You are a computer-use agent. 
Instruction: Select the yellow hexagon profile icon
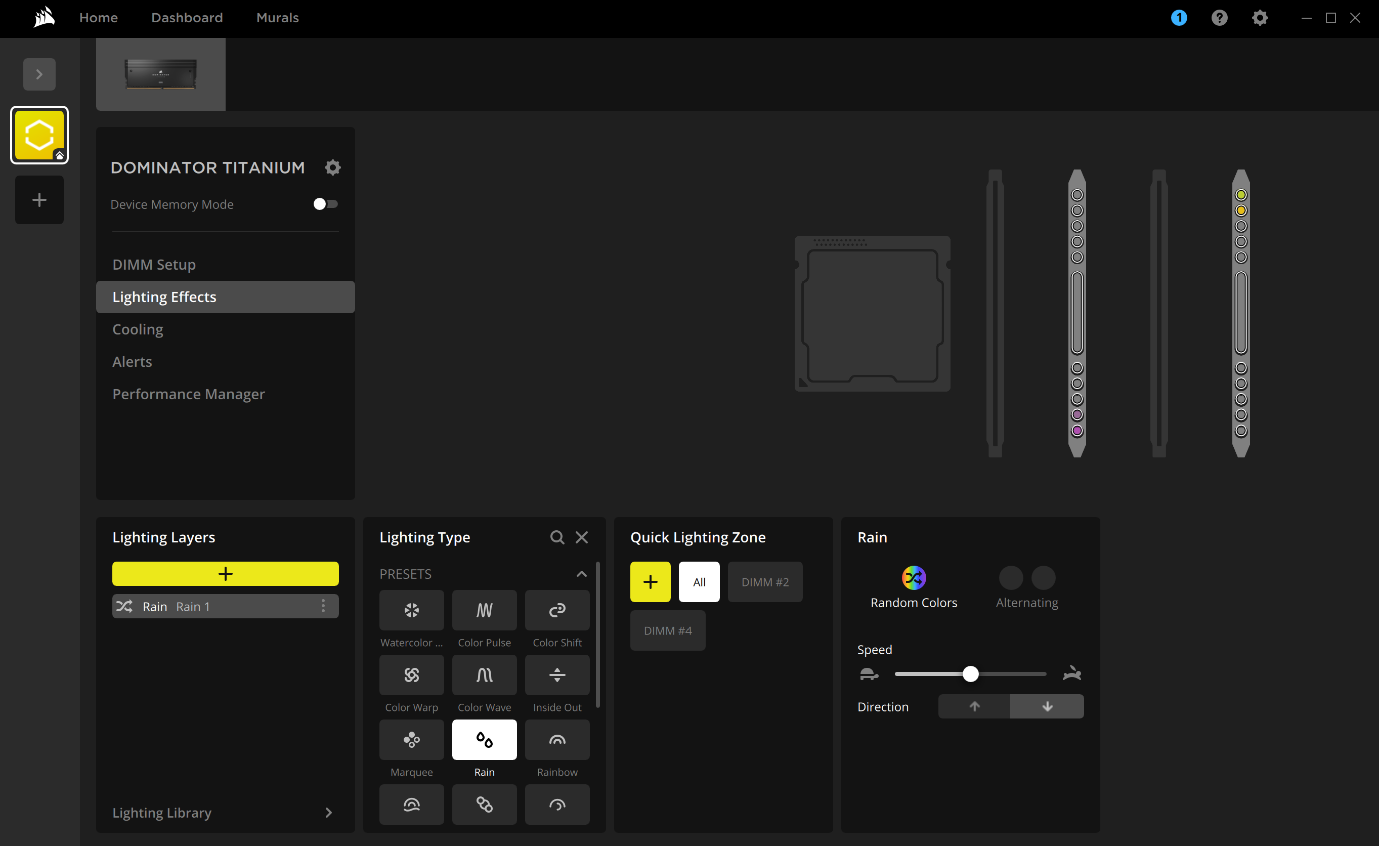point(40,135)
